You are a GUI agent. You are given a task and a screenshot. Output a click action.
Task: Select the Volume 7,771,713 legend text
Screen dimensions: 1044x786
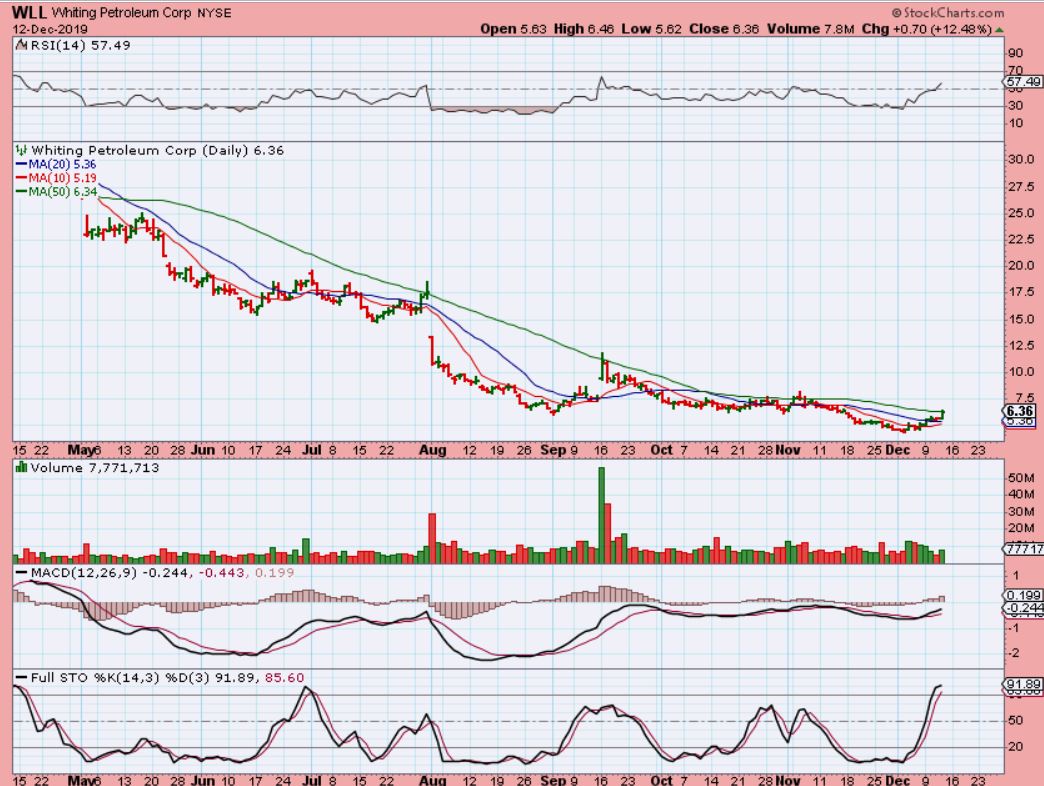(95, 468)
